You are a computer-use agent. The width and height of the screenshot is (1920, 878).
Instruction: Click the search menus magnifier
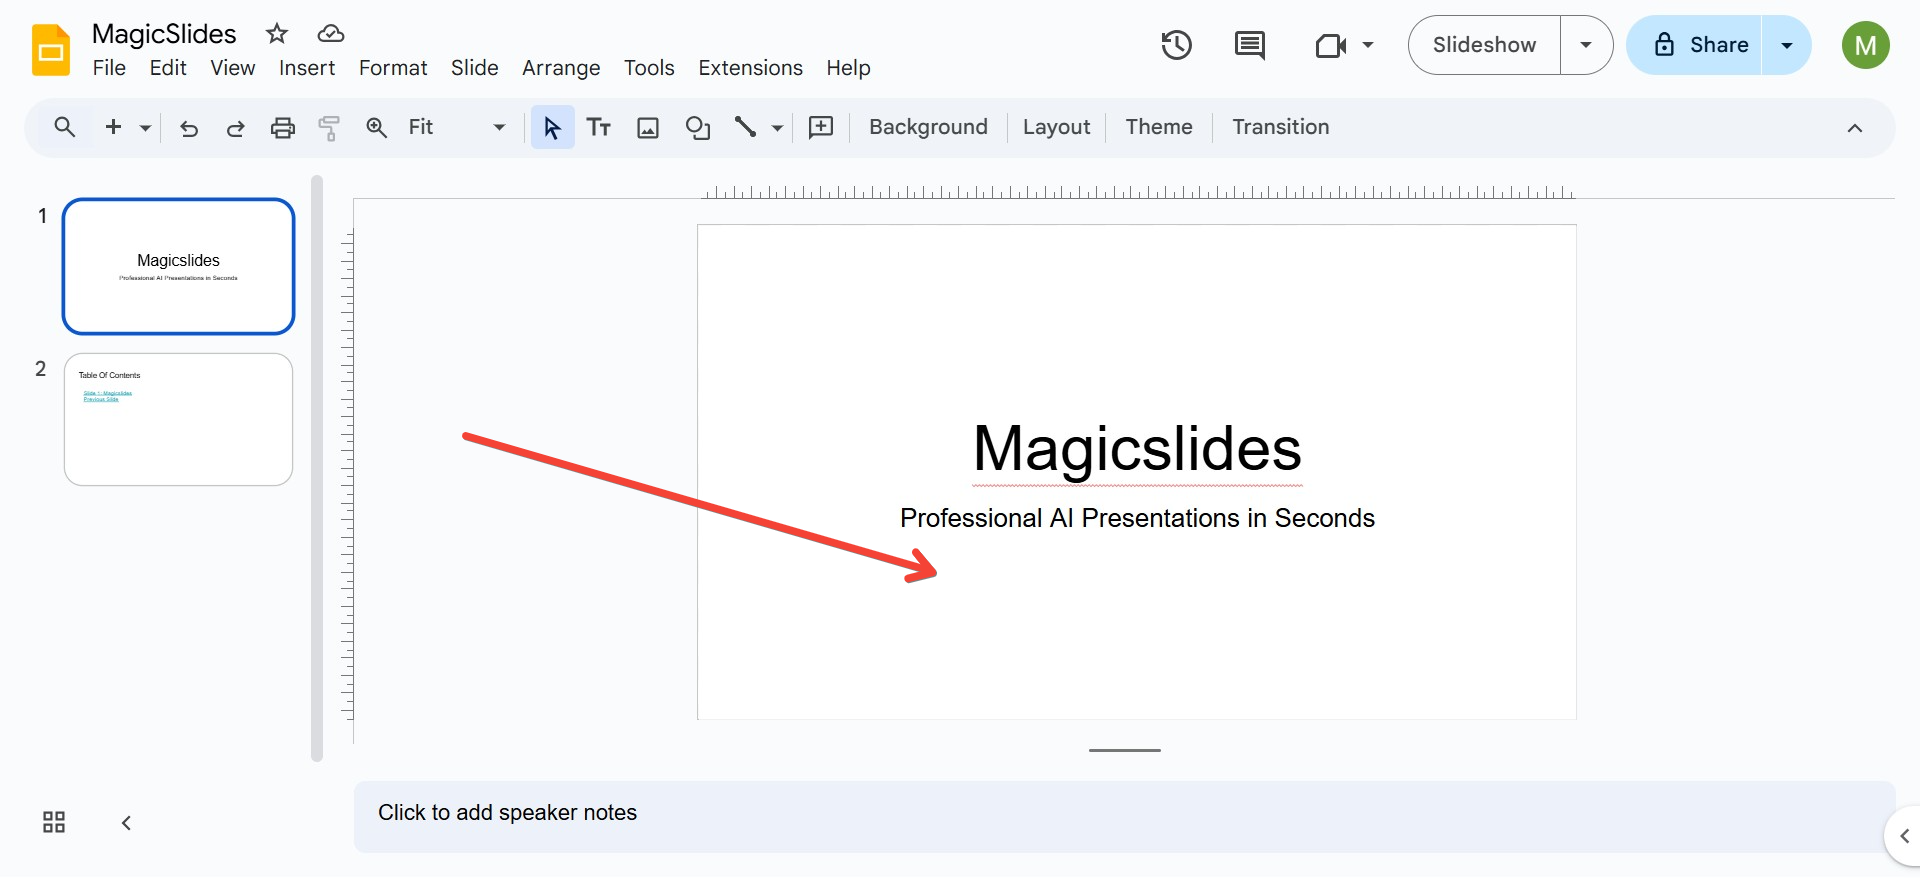click(x=65, y=127)
